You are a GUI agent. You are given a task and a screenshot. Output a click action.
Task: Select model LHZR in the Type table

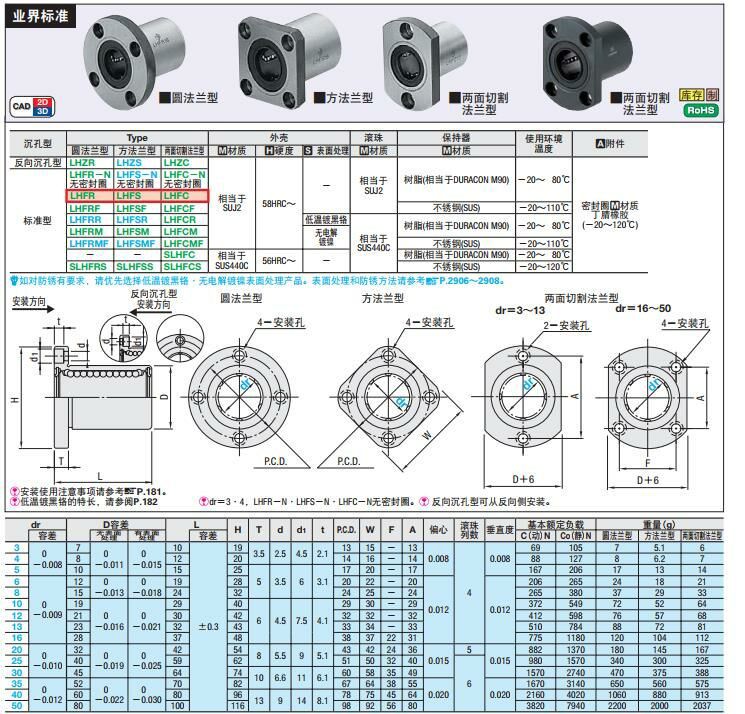pyautogui.click(x=82, y=162)
